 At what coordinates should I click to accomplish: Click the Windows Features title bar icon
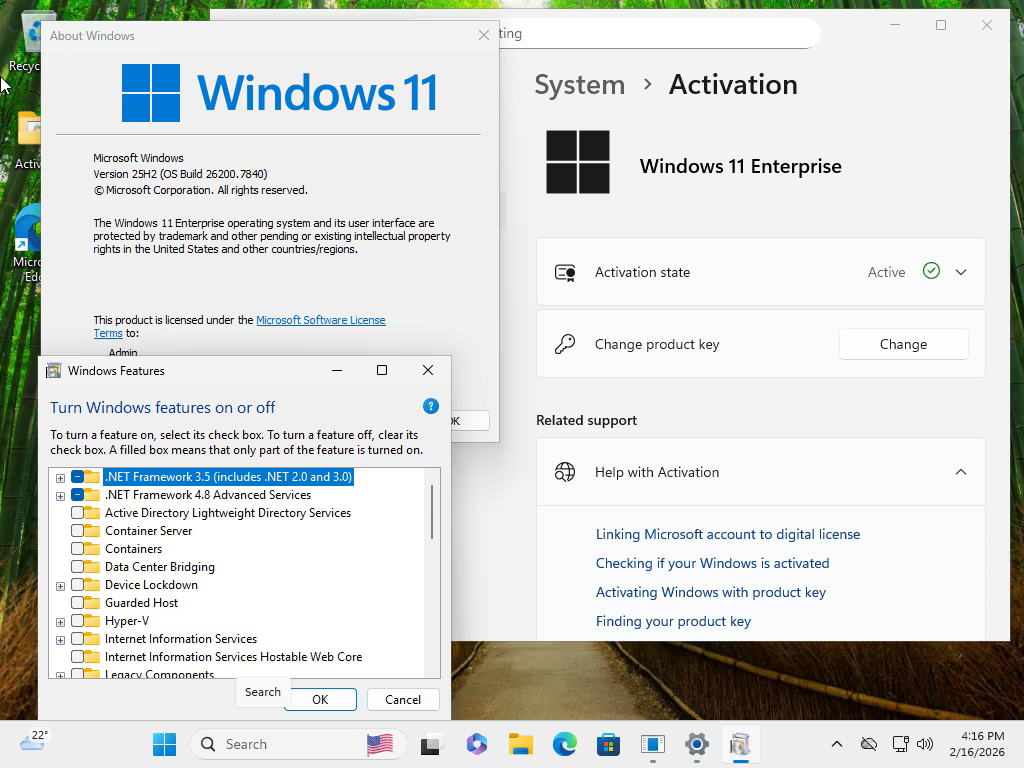click(x=54, y=371)
